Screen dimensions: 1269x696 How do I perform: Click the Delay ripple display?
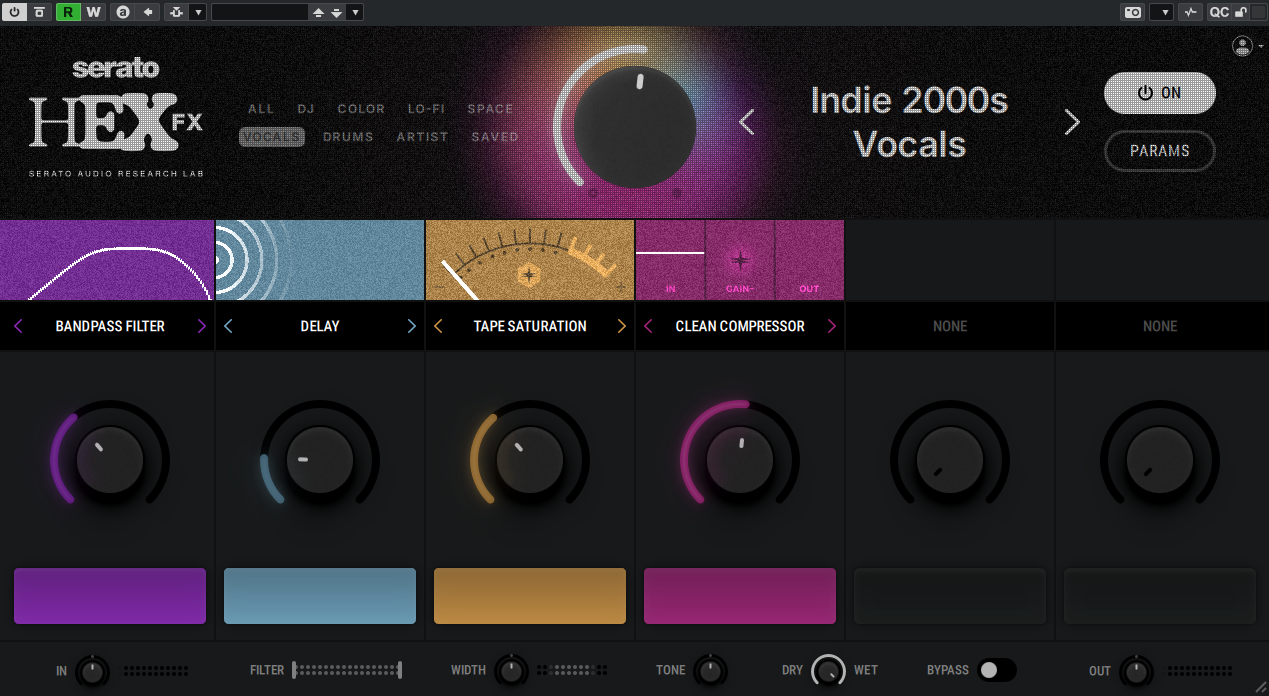pyautogui.click(x=320, y=260)
